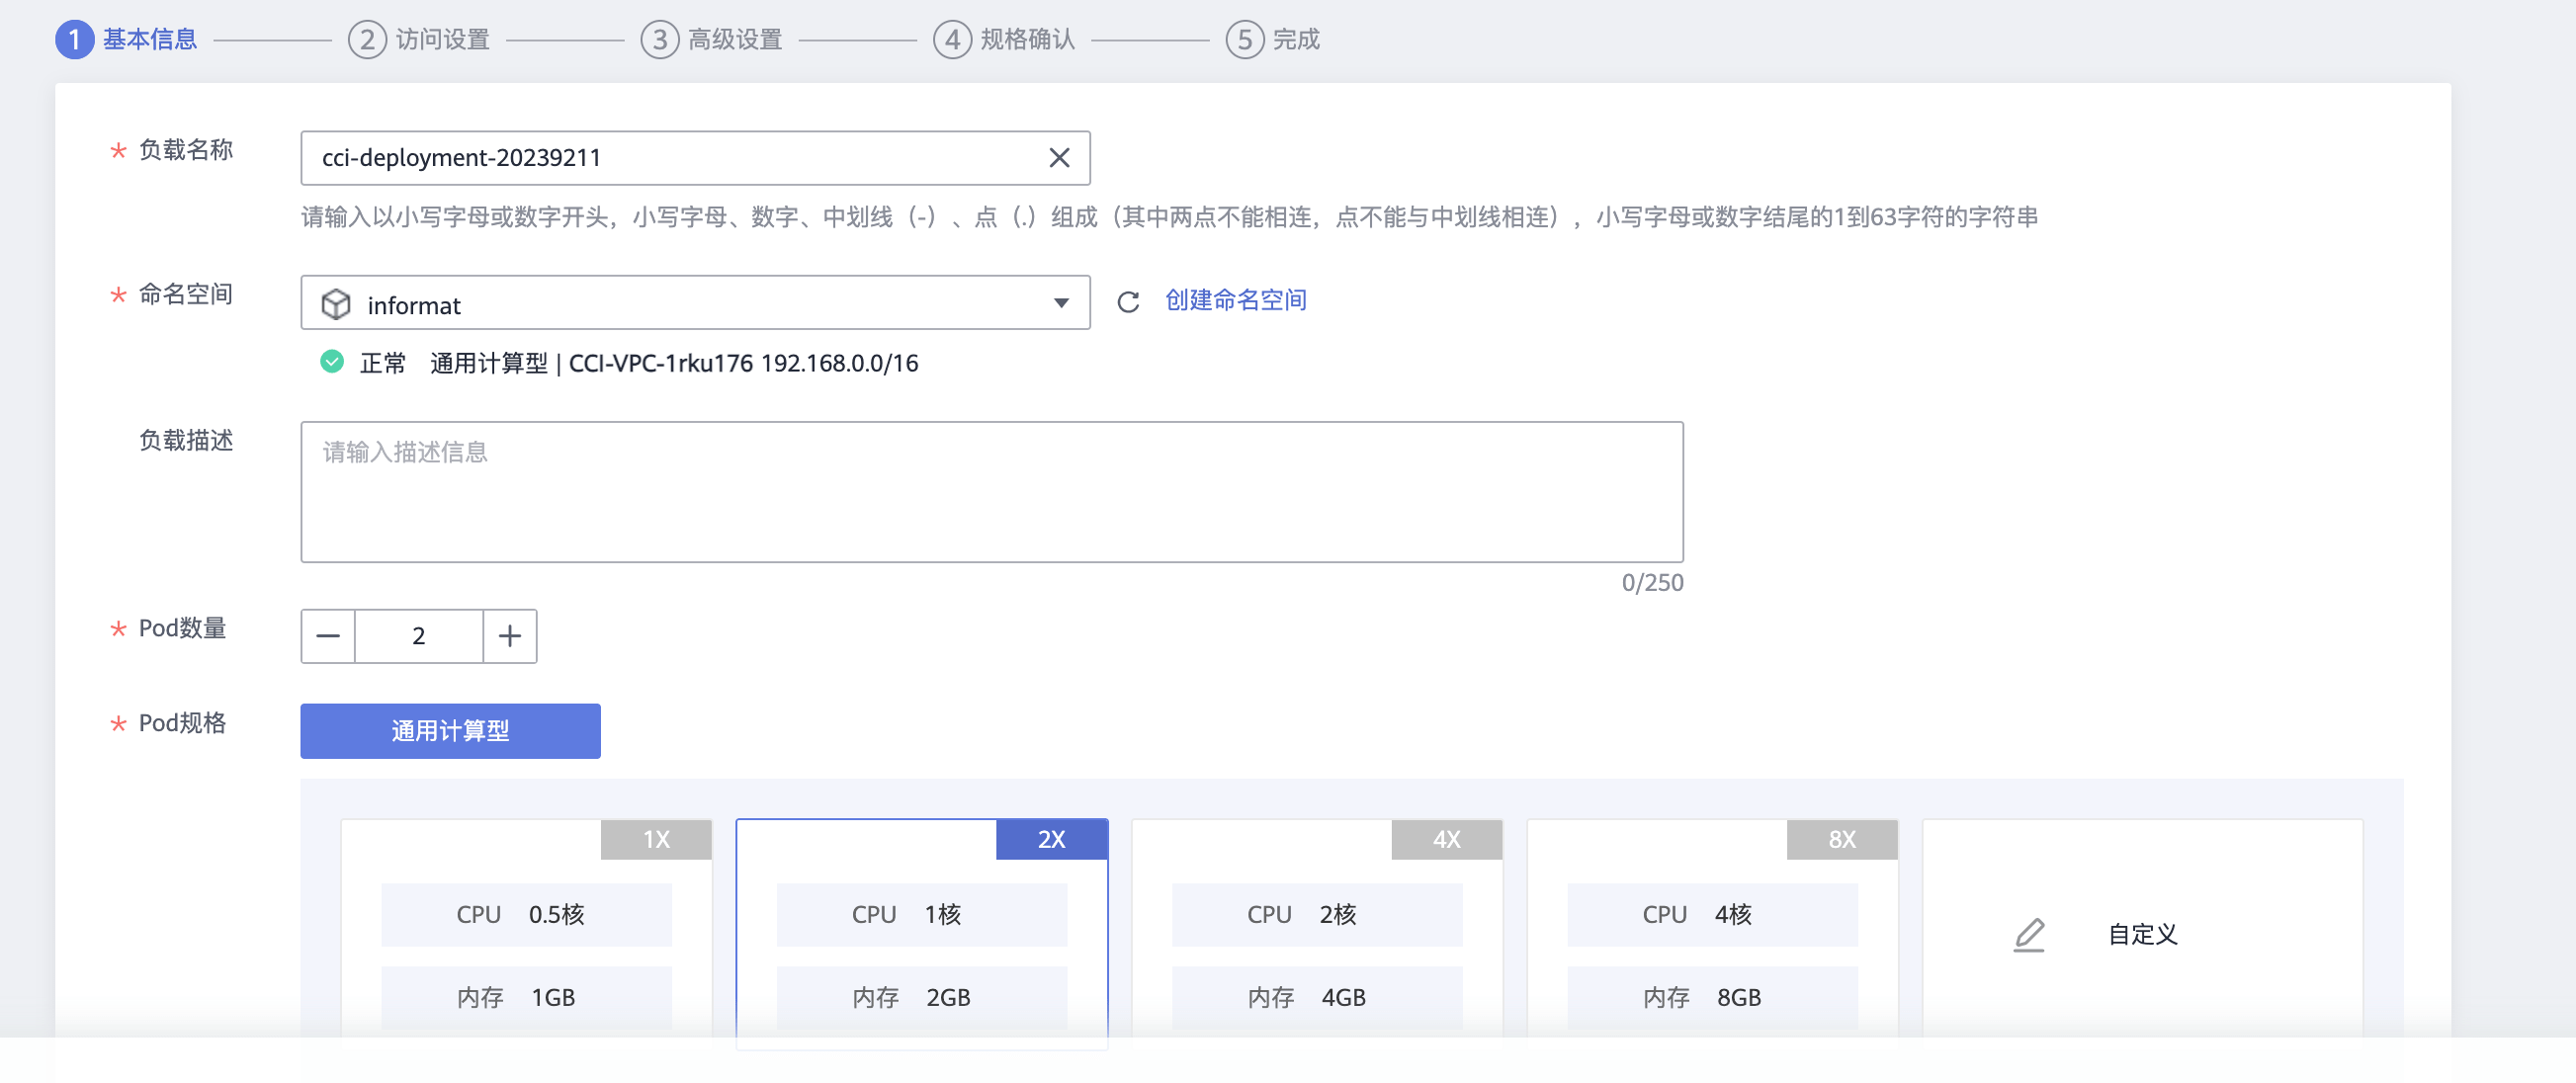Click the pencil icon in the 自定义 card

pyautogui.click(x=2030, y=934)
